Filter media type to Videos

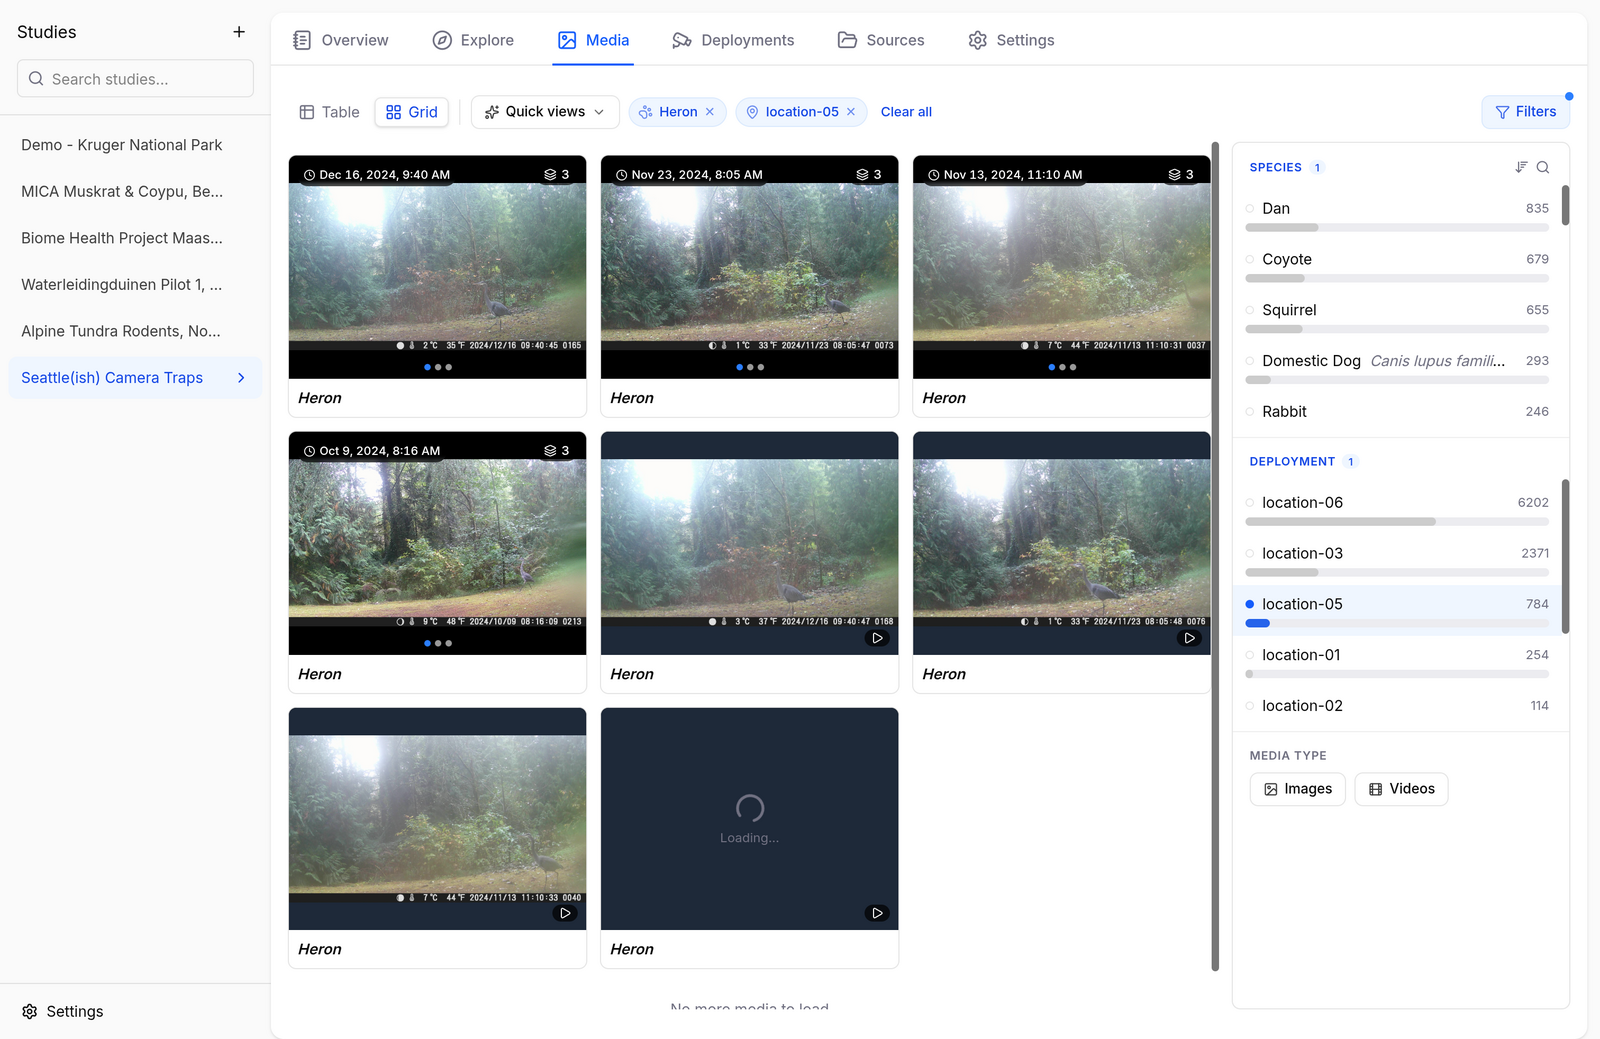point(1401,789)
